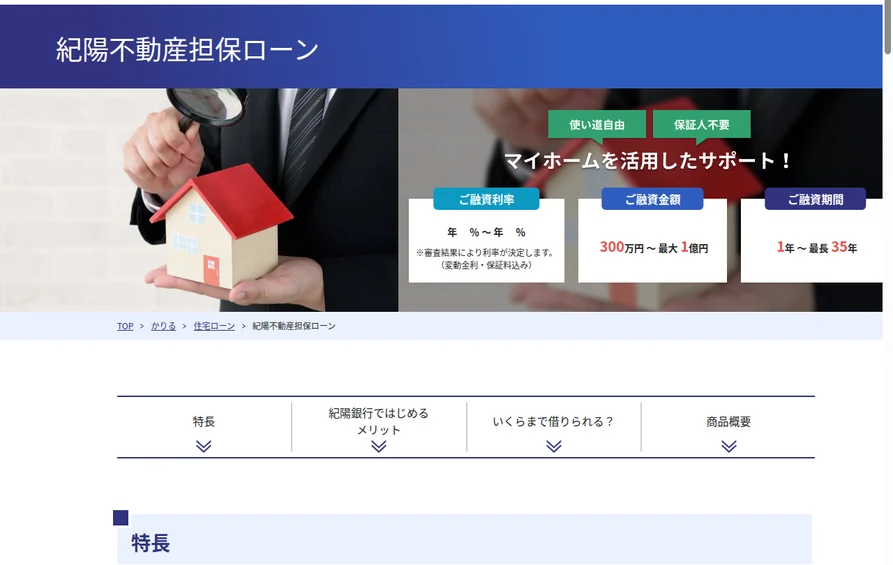Click the ご融資金額 label
The width and height of the screenshot is (893, 565).
coord(653,199)
